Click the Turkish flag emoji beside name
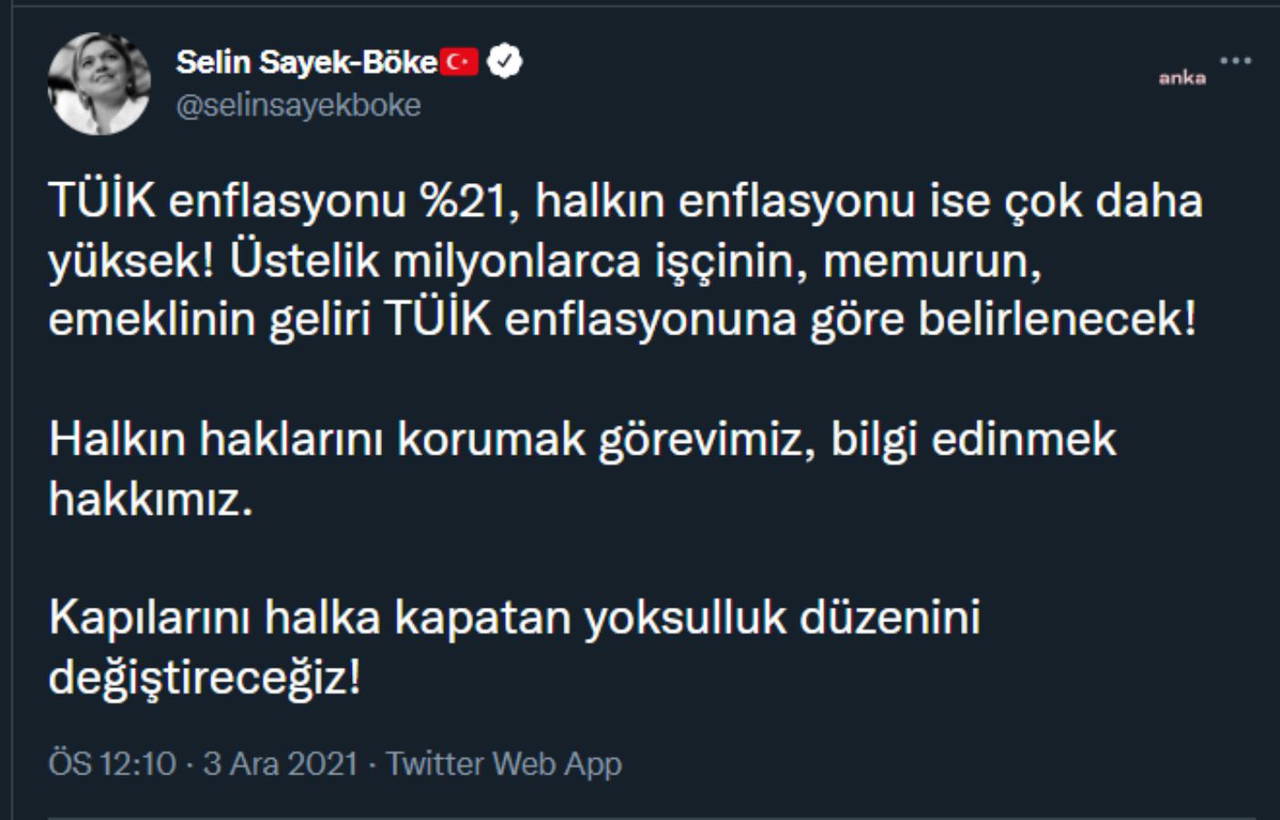The image size is (1280, 820). pos(459,62)
